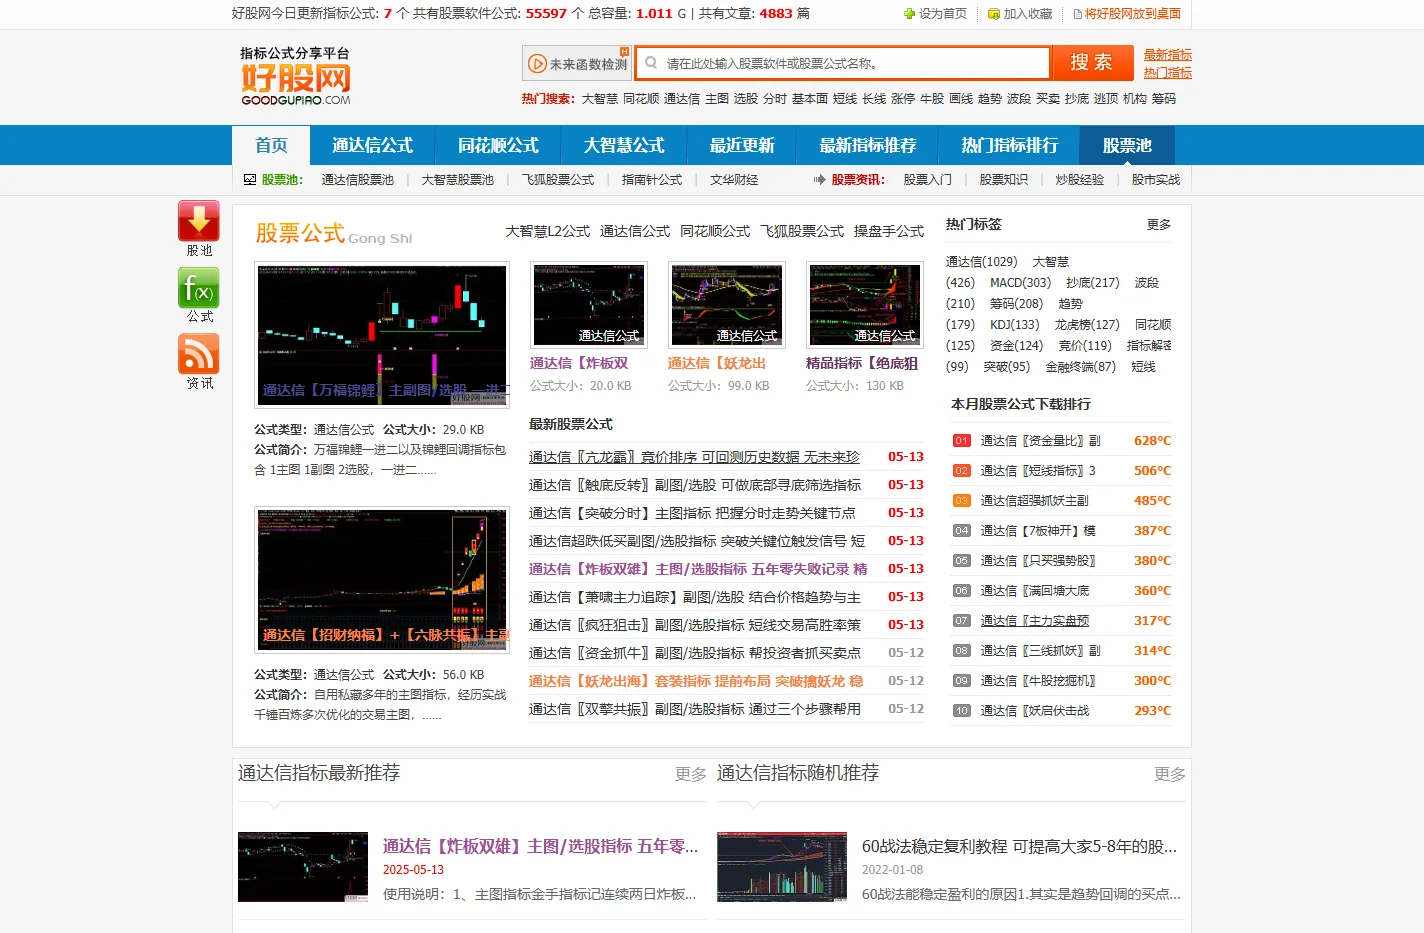Click the 未来函数检测 button icon
This screenshot has width=1424, height=933.
click(x=578, y=63)
